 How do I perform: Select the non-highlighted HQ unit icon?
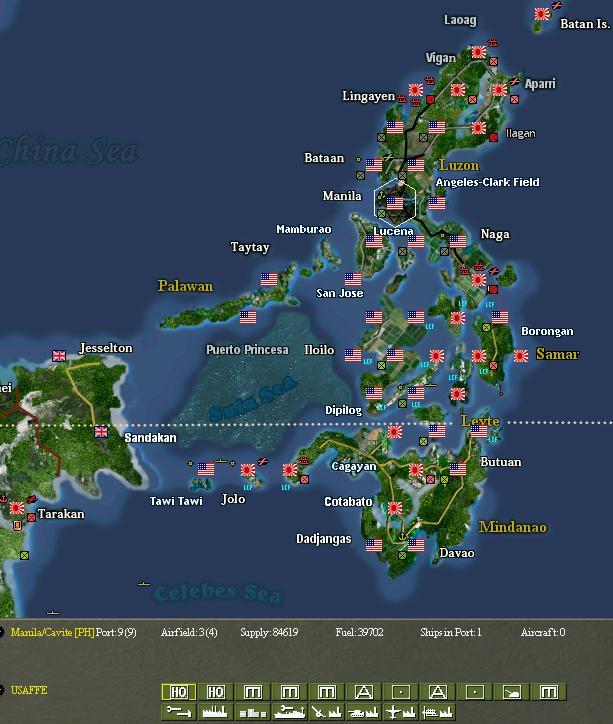click(x=216, y=692)
